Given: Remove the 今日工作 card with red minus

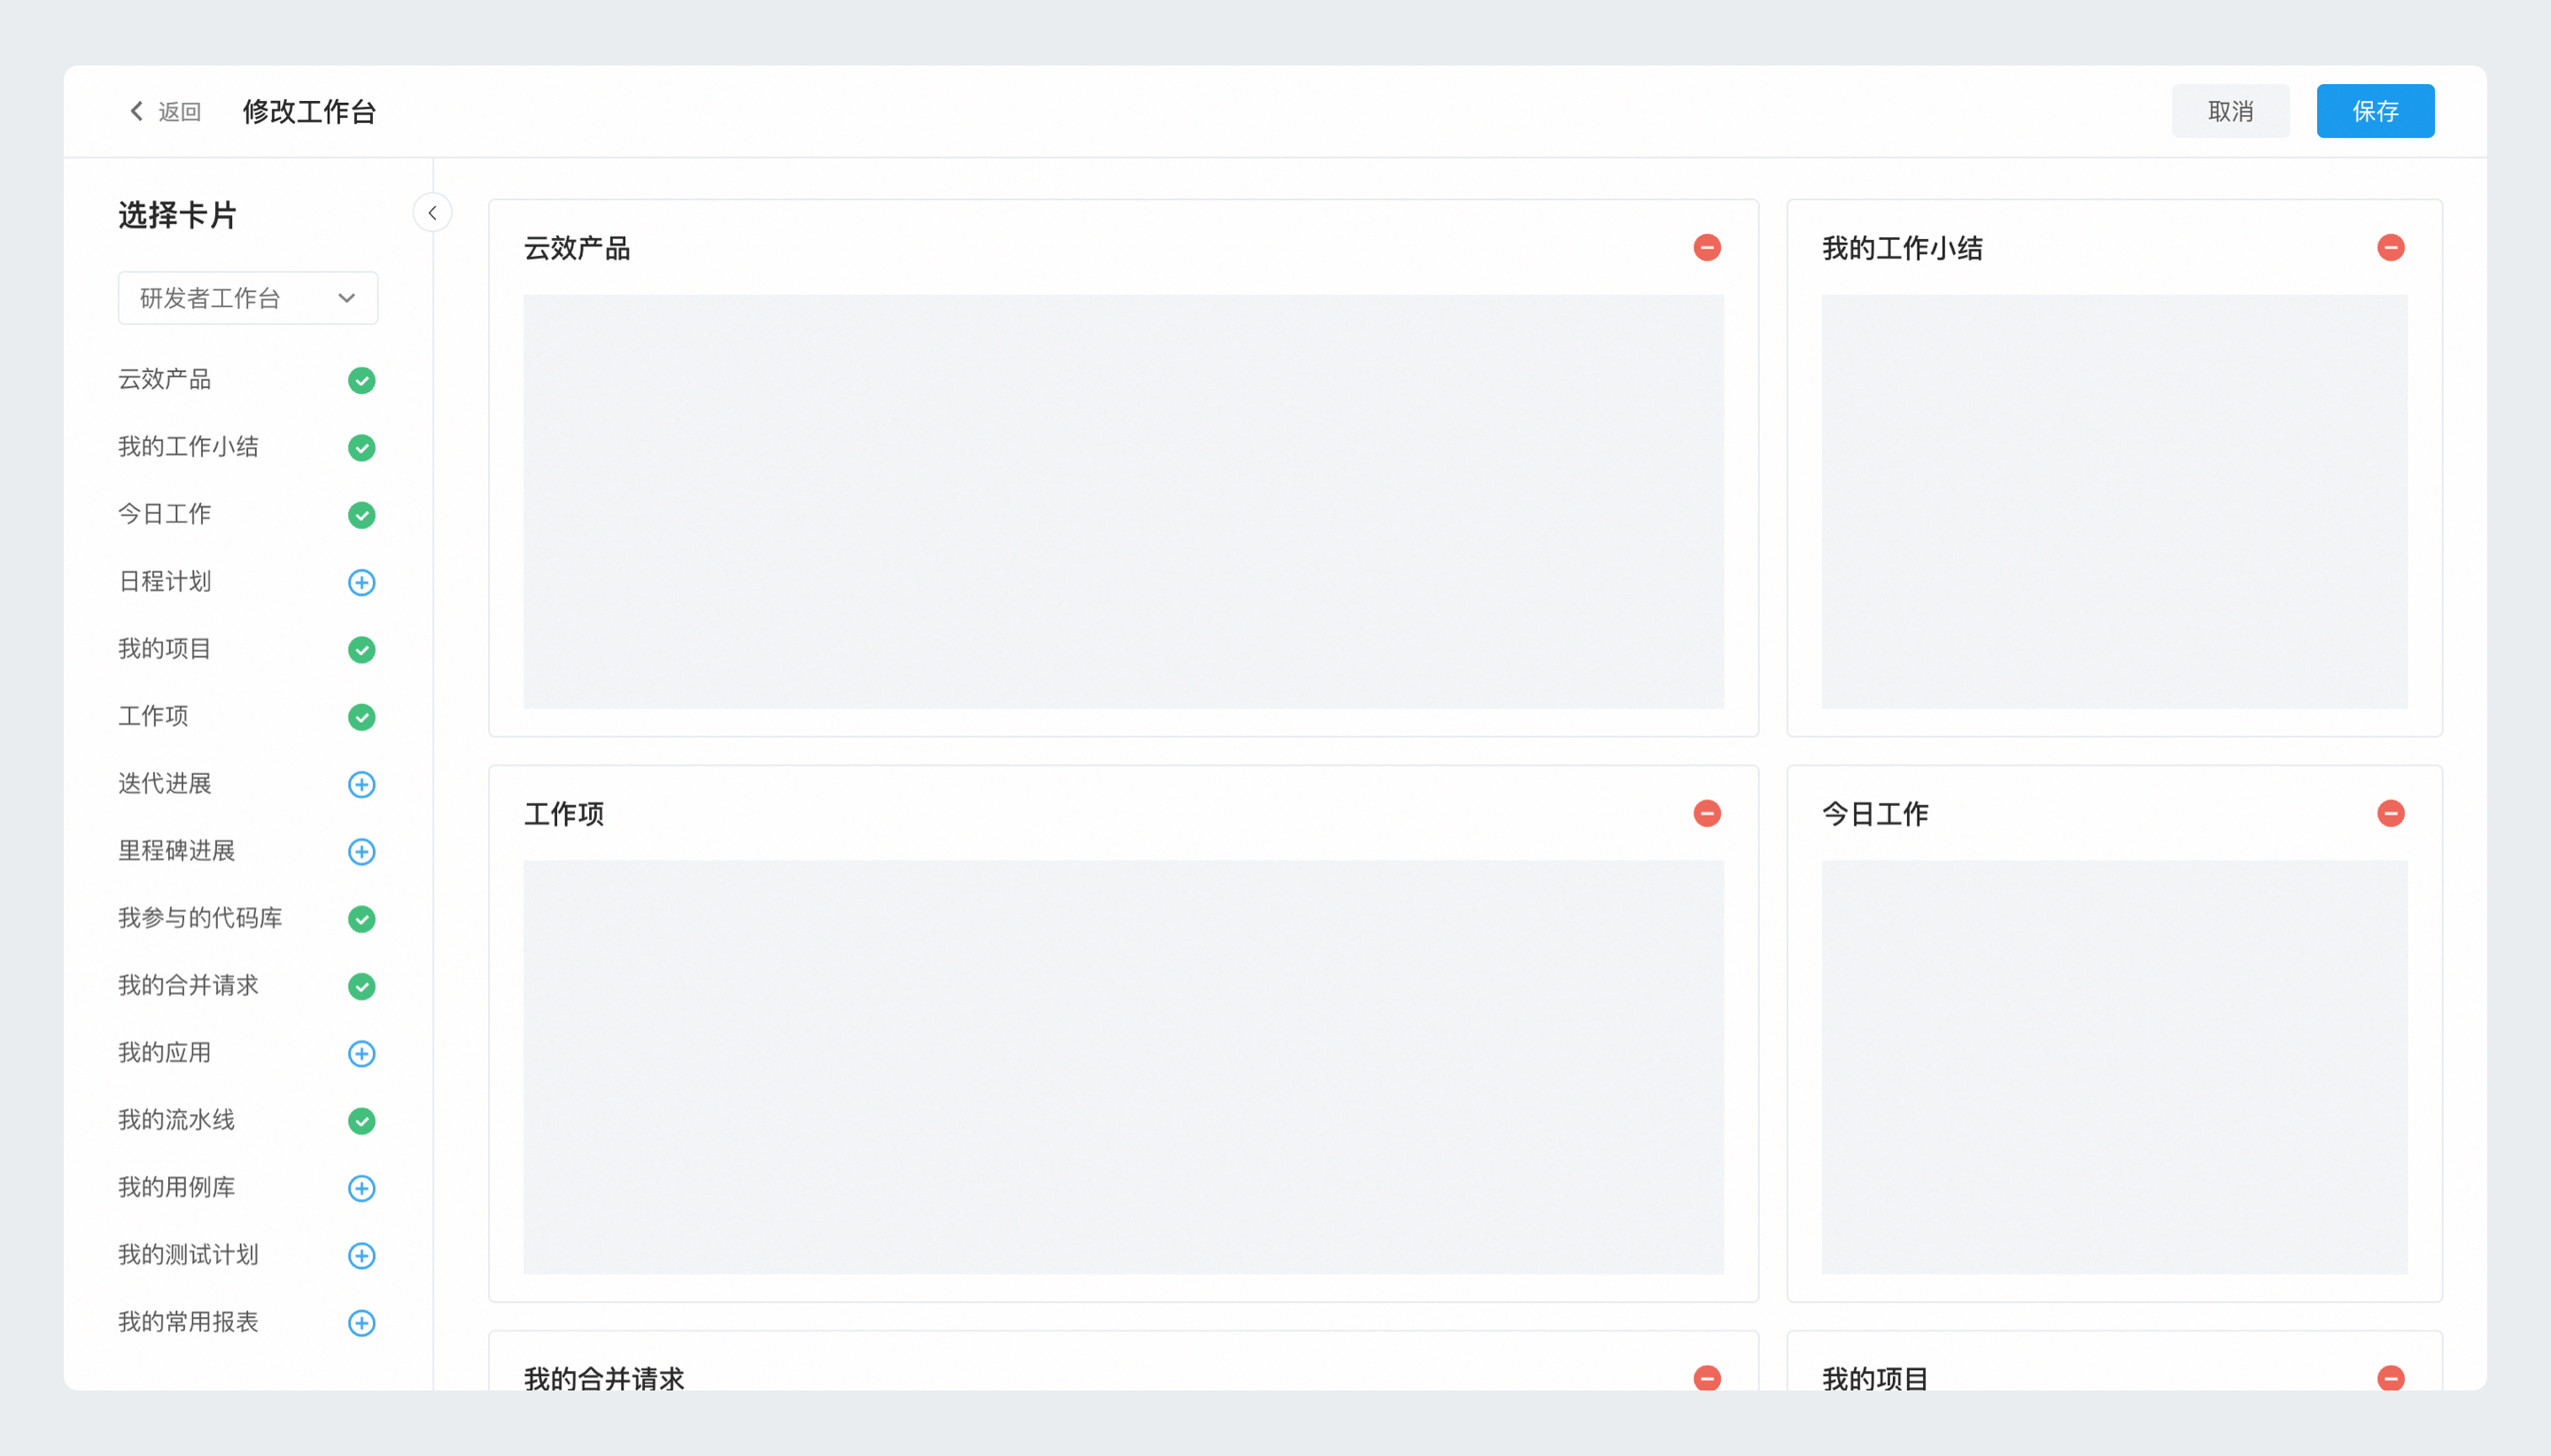Looking at the screenshot, I should tap(2391, 813).
